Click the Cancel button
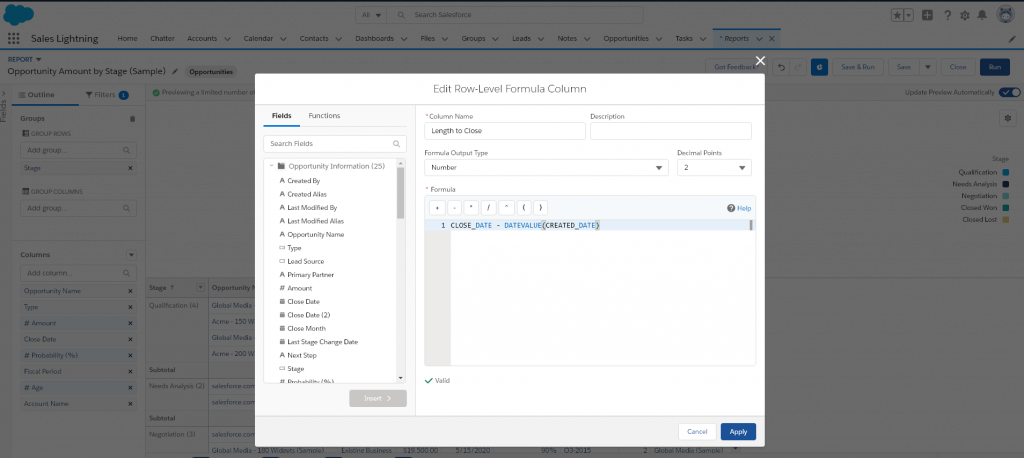Viewport: 1024px width, 458px height. (x=697, y=431)
